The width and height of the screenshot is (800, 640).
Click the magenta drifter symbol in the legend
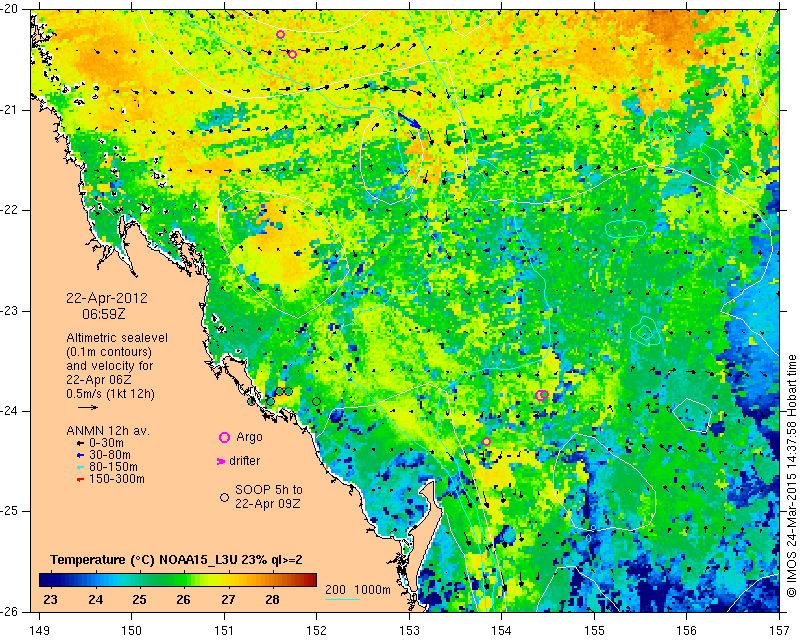coord(221,461)
